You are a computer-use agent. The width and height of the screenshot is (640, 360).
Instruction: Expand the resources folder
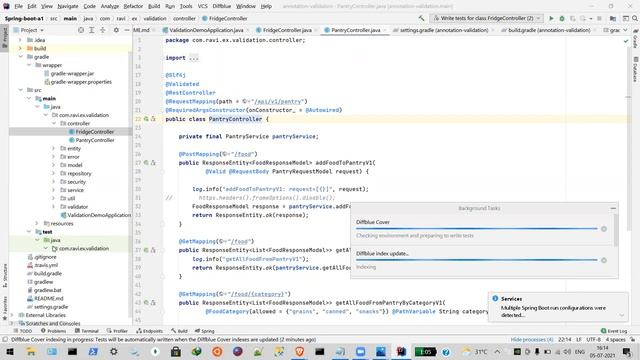37,224
